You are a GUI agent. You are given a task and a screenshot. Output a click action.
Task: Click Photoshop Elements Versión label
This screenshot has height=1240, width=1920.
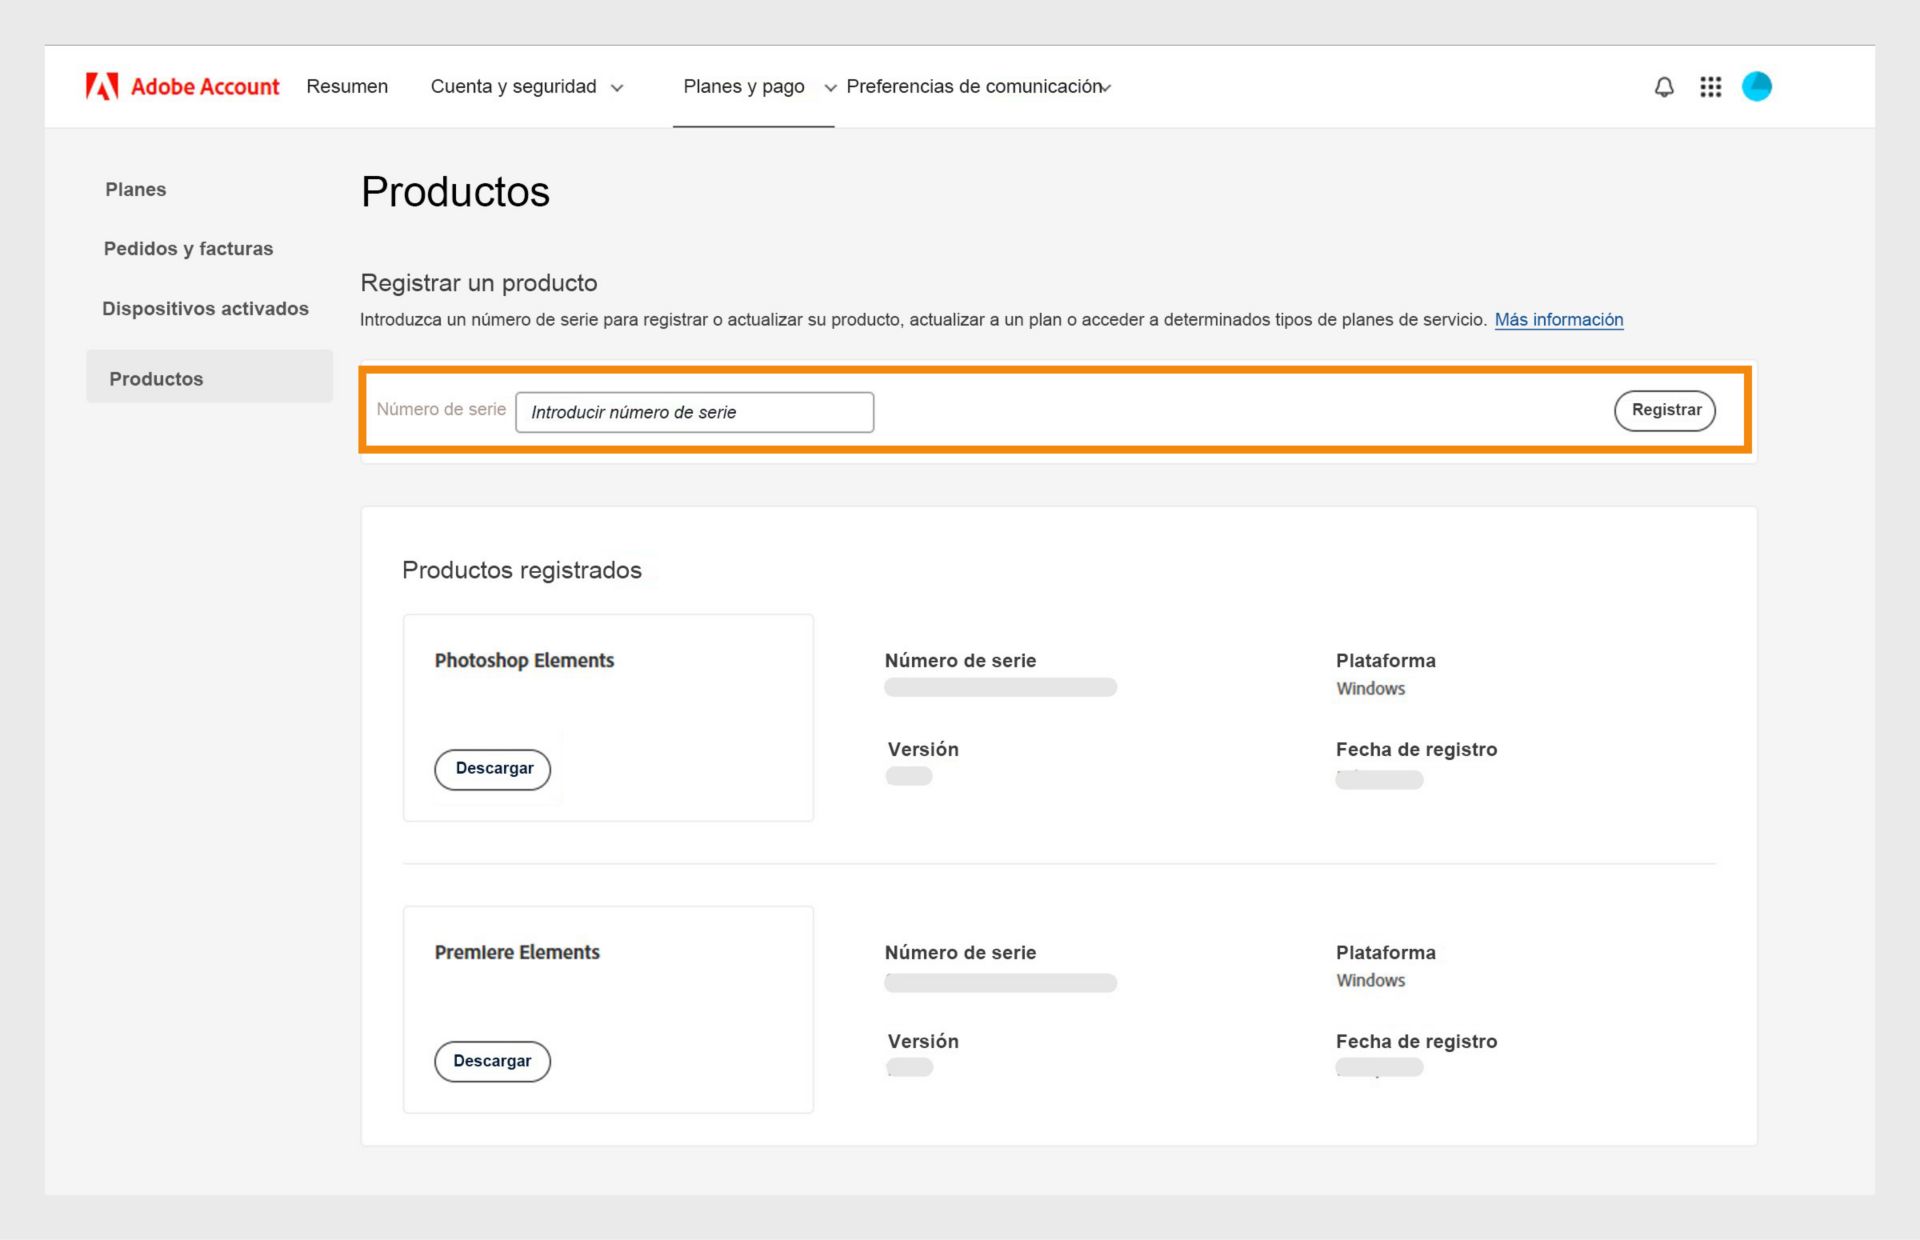(x=923, y=749)
